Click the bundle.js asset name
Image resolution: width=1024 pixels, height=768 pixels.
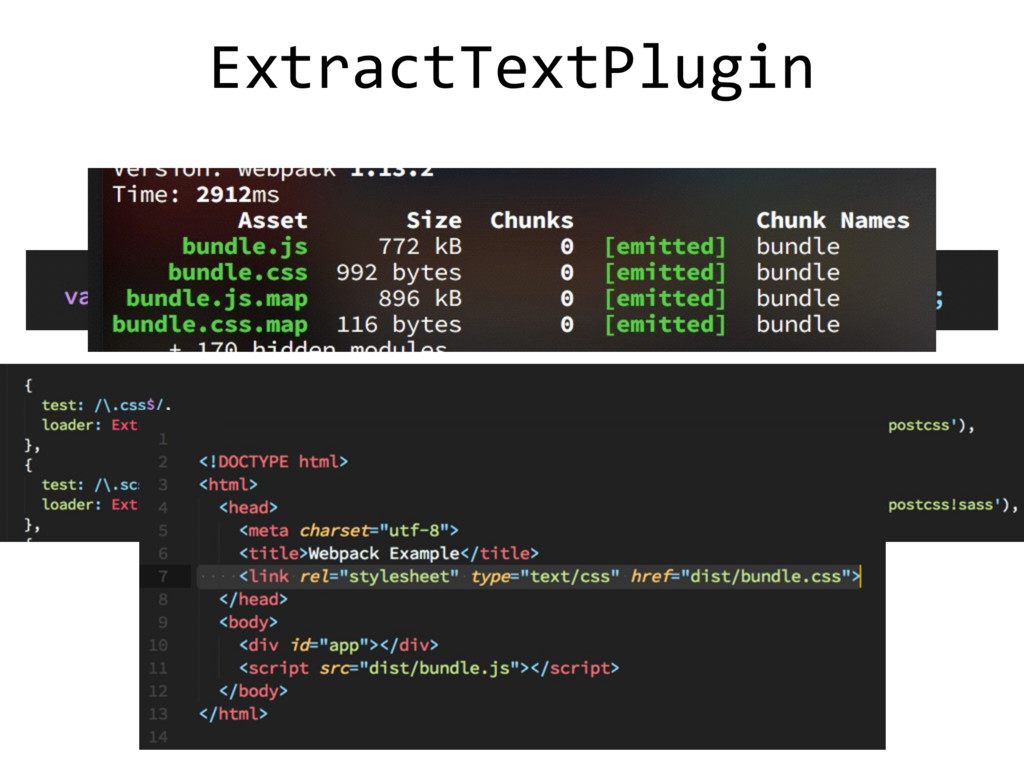(244, 247)
